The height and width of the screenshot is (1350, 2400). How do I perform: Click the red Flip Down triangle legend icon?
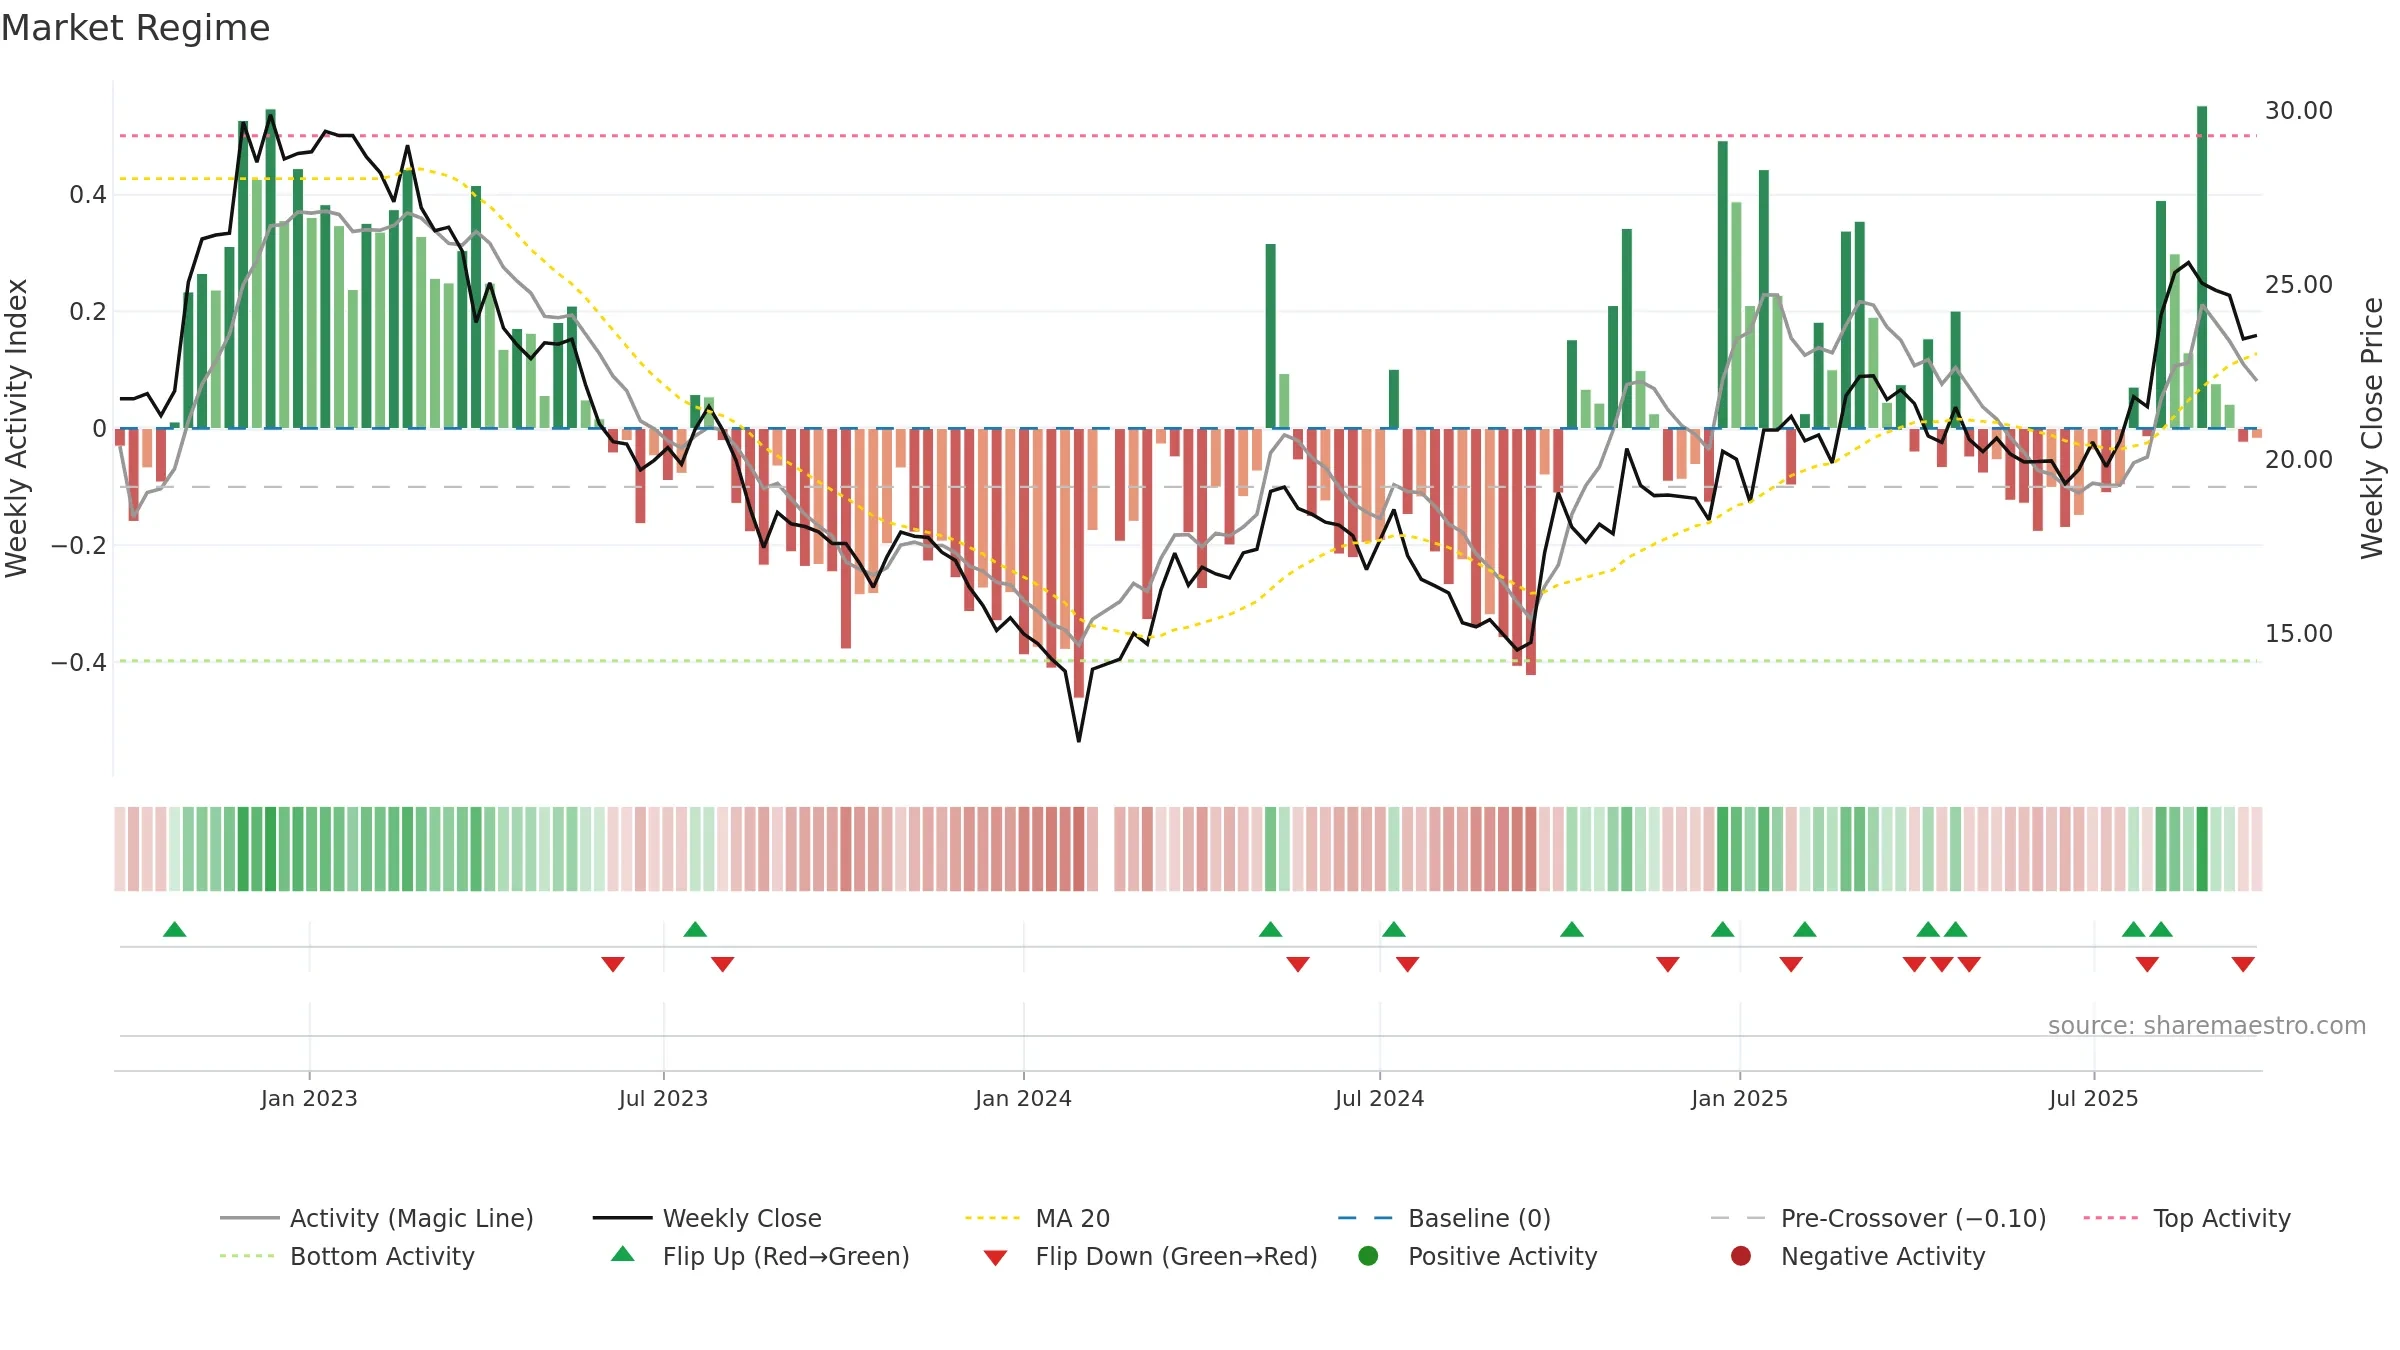click(995, 1257)
